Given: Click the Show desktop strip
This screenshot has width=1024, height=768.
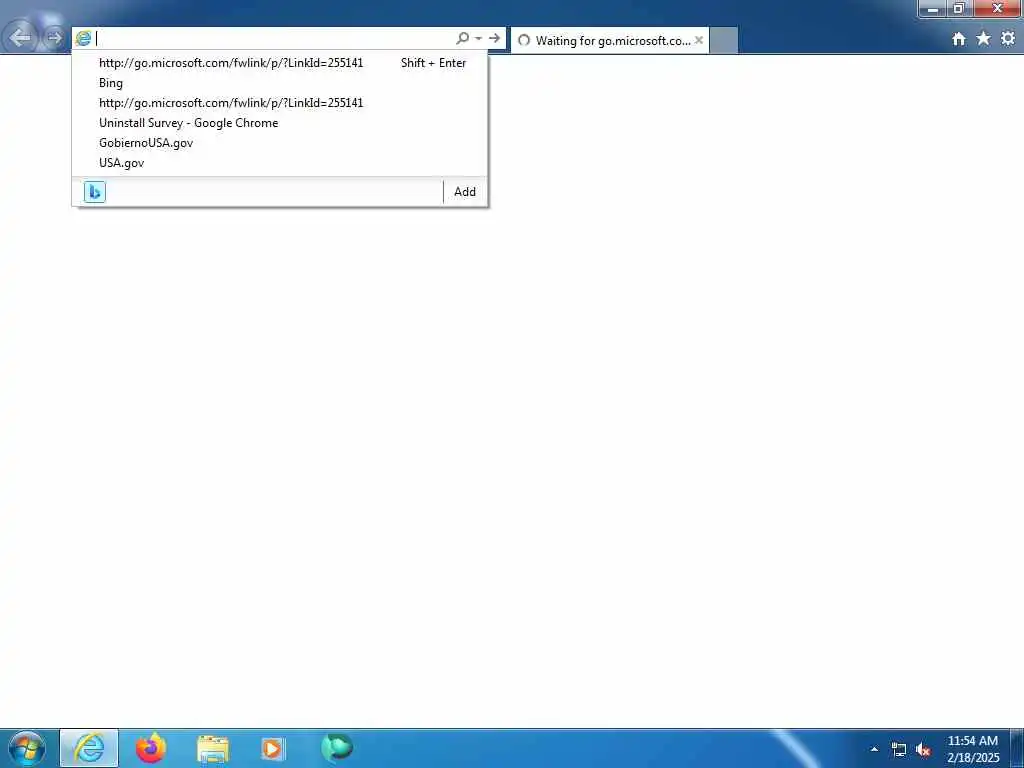Looking at the screenshot, I should pos(1017,748).
